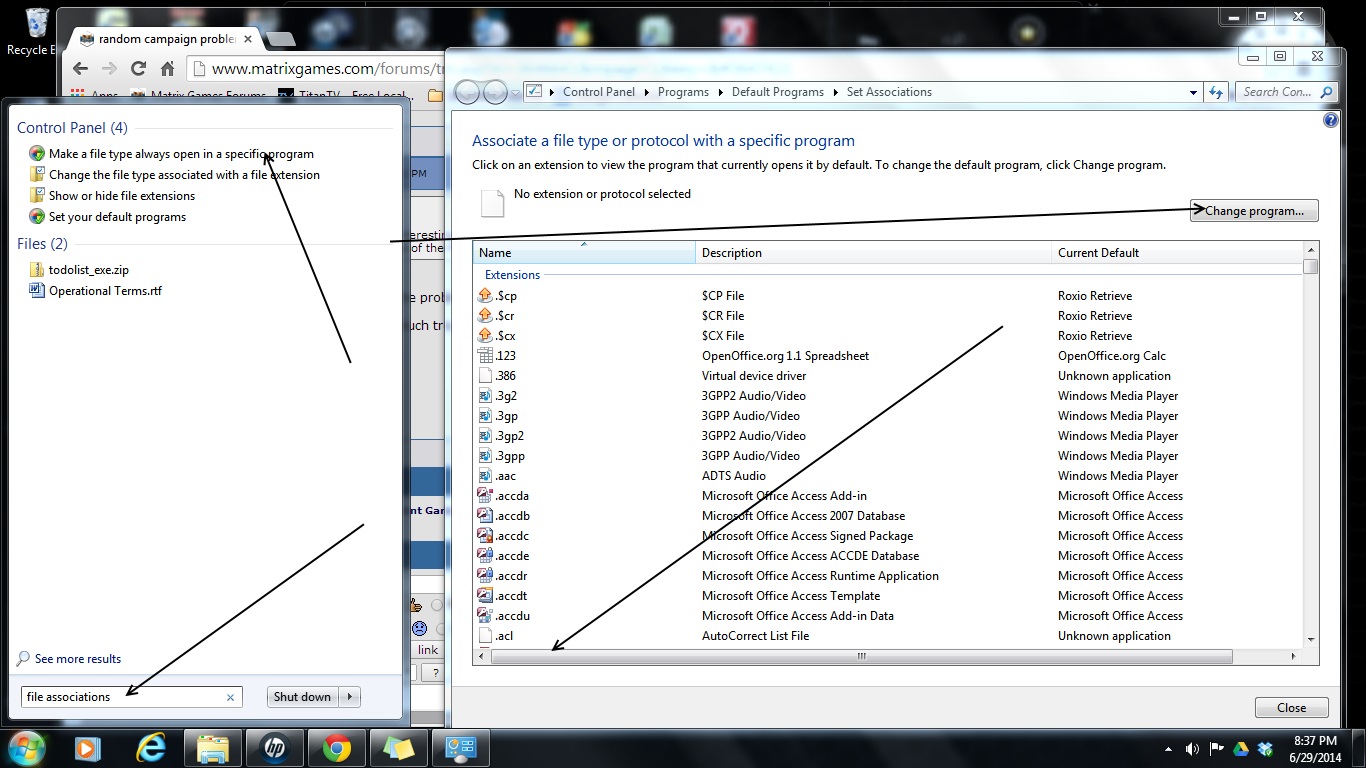Sort the list by the Name column
The height and width of the screenshot is (768, 1366).
(584, 253)
